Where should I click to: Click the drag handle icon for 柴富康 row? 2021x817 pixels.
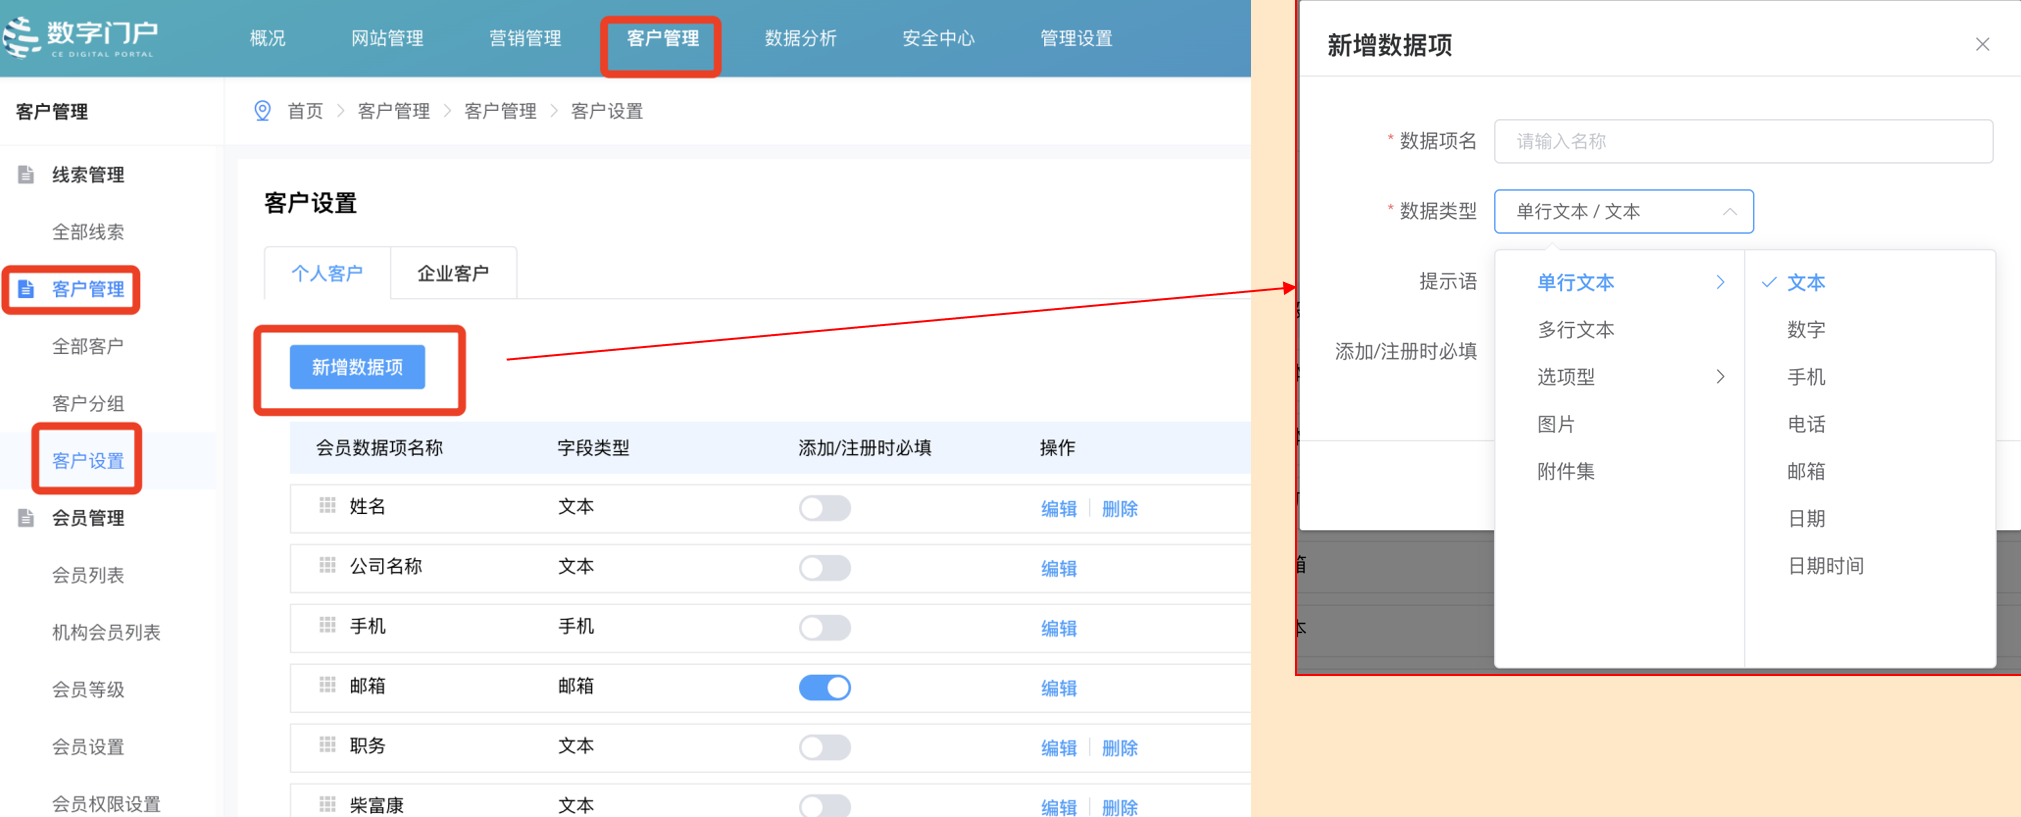(327, 804)
